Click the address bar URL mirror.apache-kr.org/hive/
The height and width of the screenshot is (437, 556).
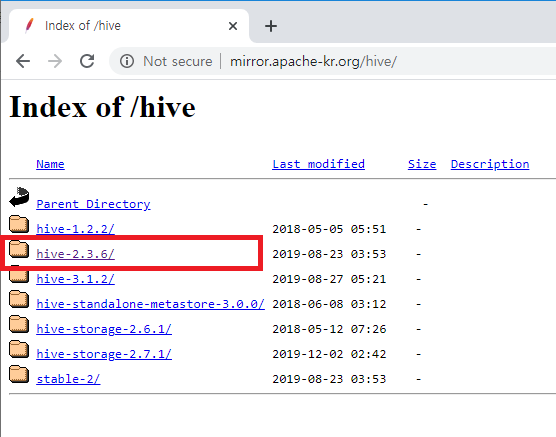(x=313, y=61)
